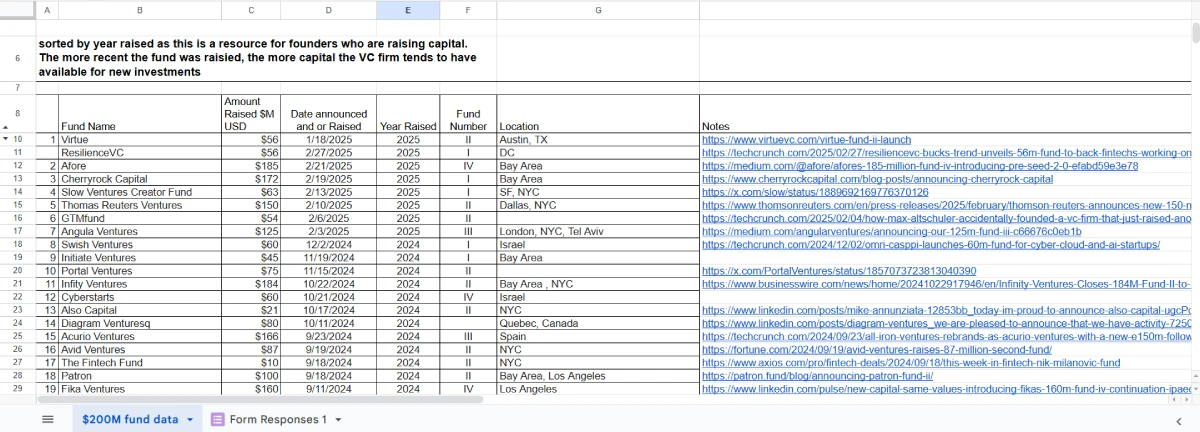This screenshot has height=432, width=1200.
Task: Open the medium.com angularventures link
Action: pos(892,231)
